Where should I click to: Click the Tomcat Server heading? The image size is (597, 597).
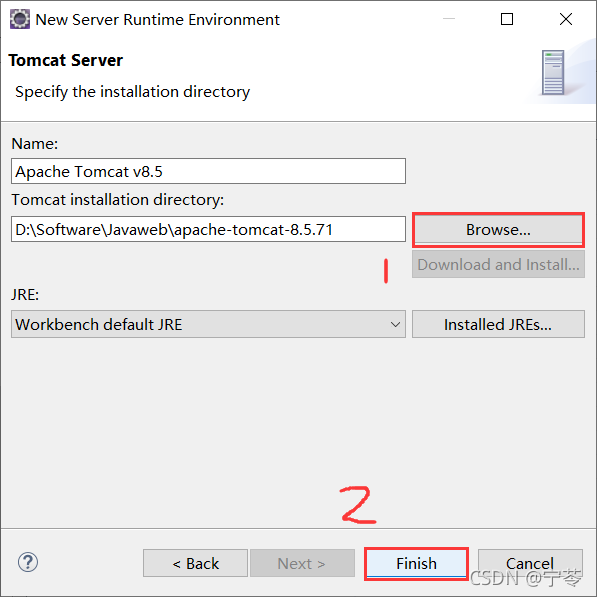click(65, 60)
